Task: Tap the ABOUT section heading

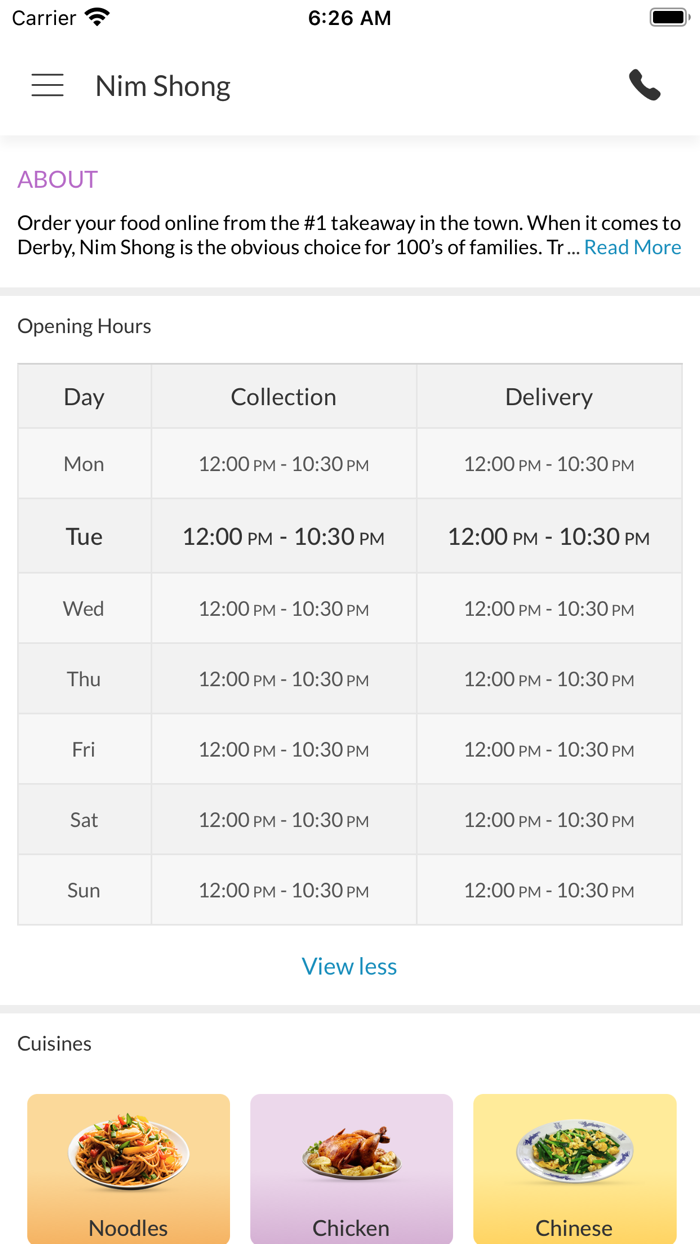Action: click(58, 180)
